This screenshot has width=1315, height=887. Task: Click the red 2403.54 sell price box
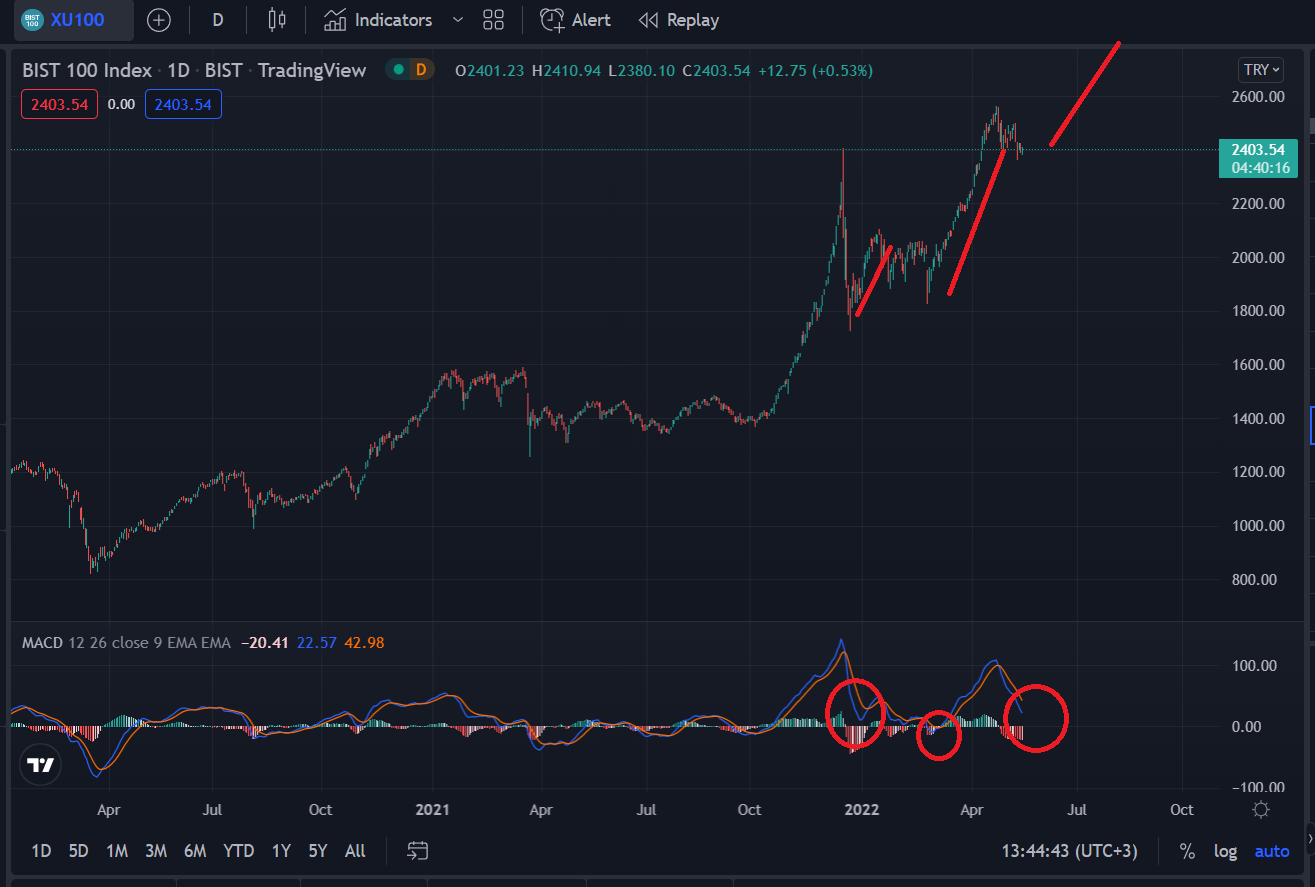point(60,104)
